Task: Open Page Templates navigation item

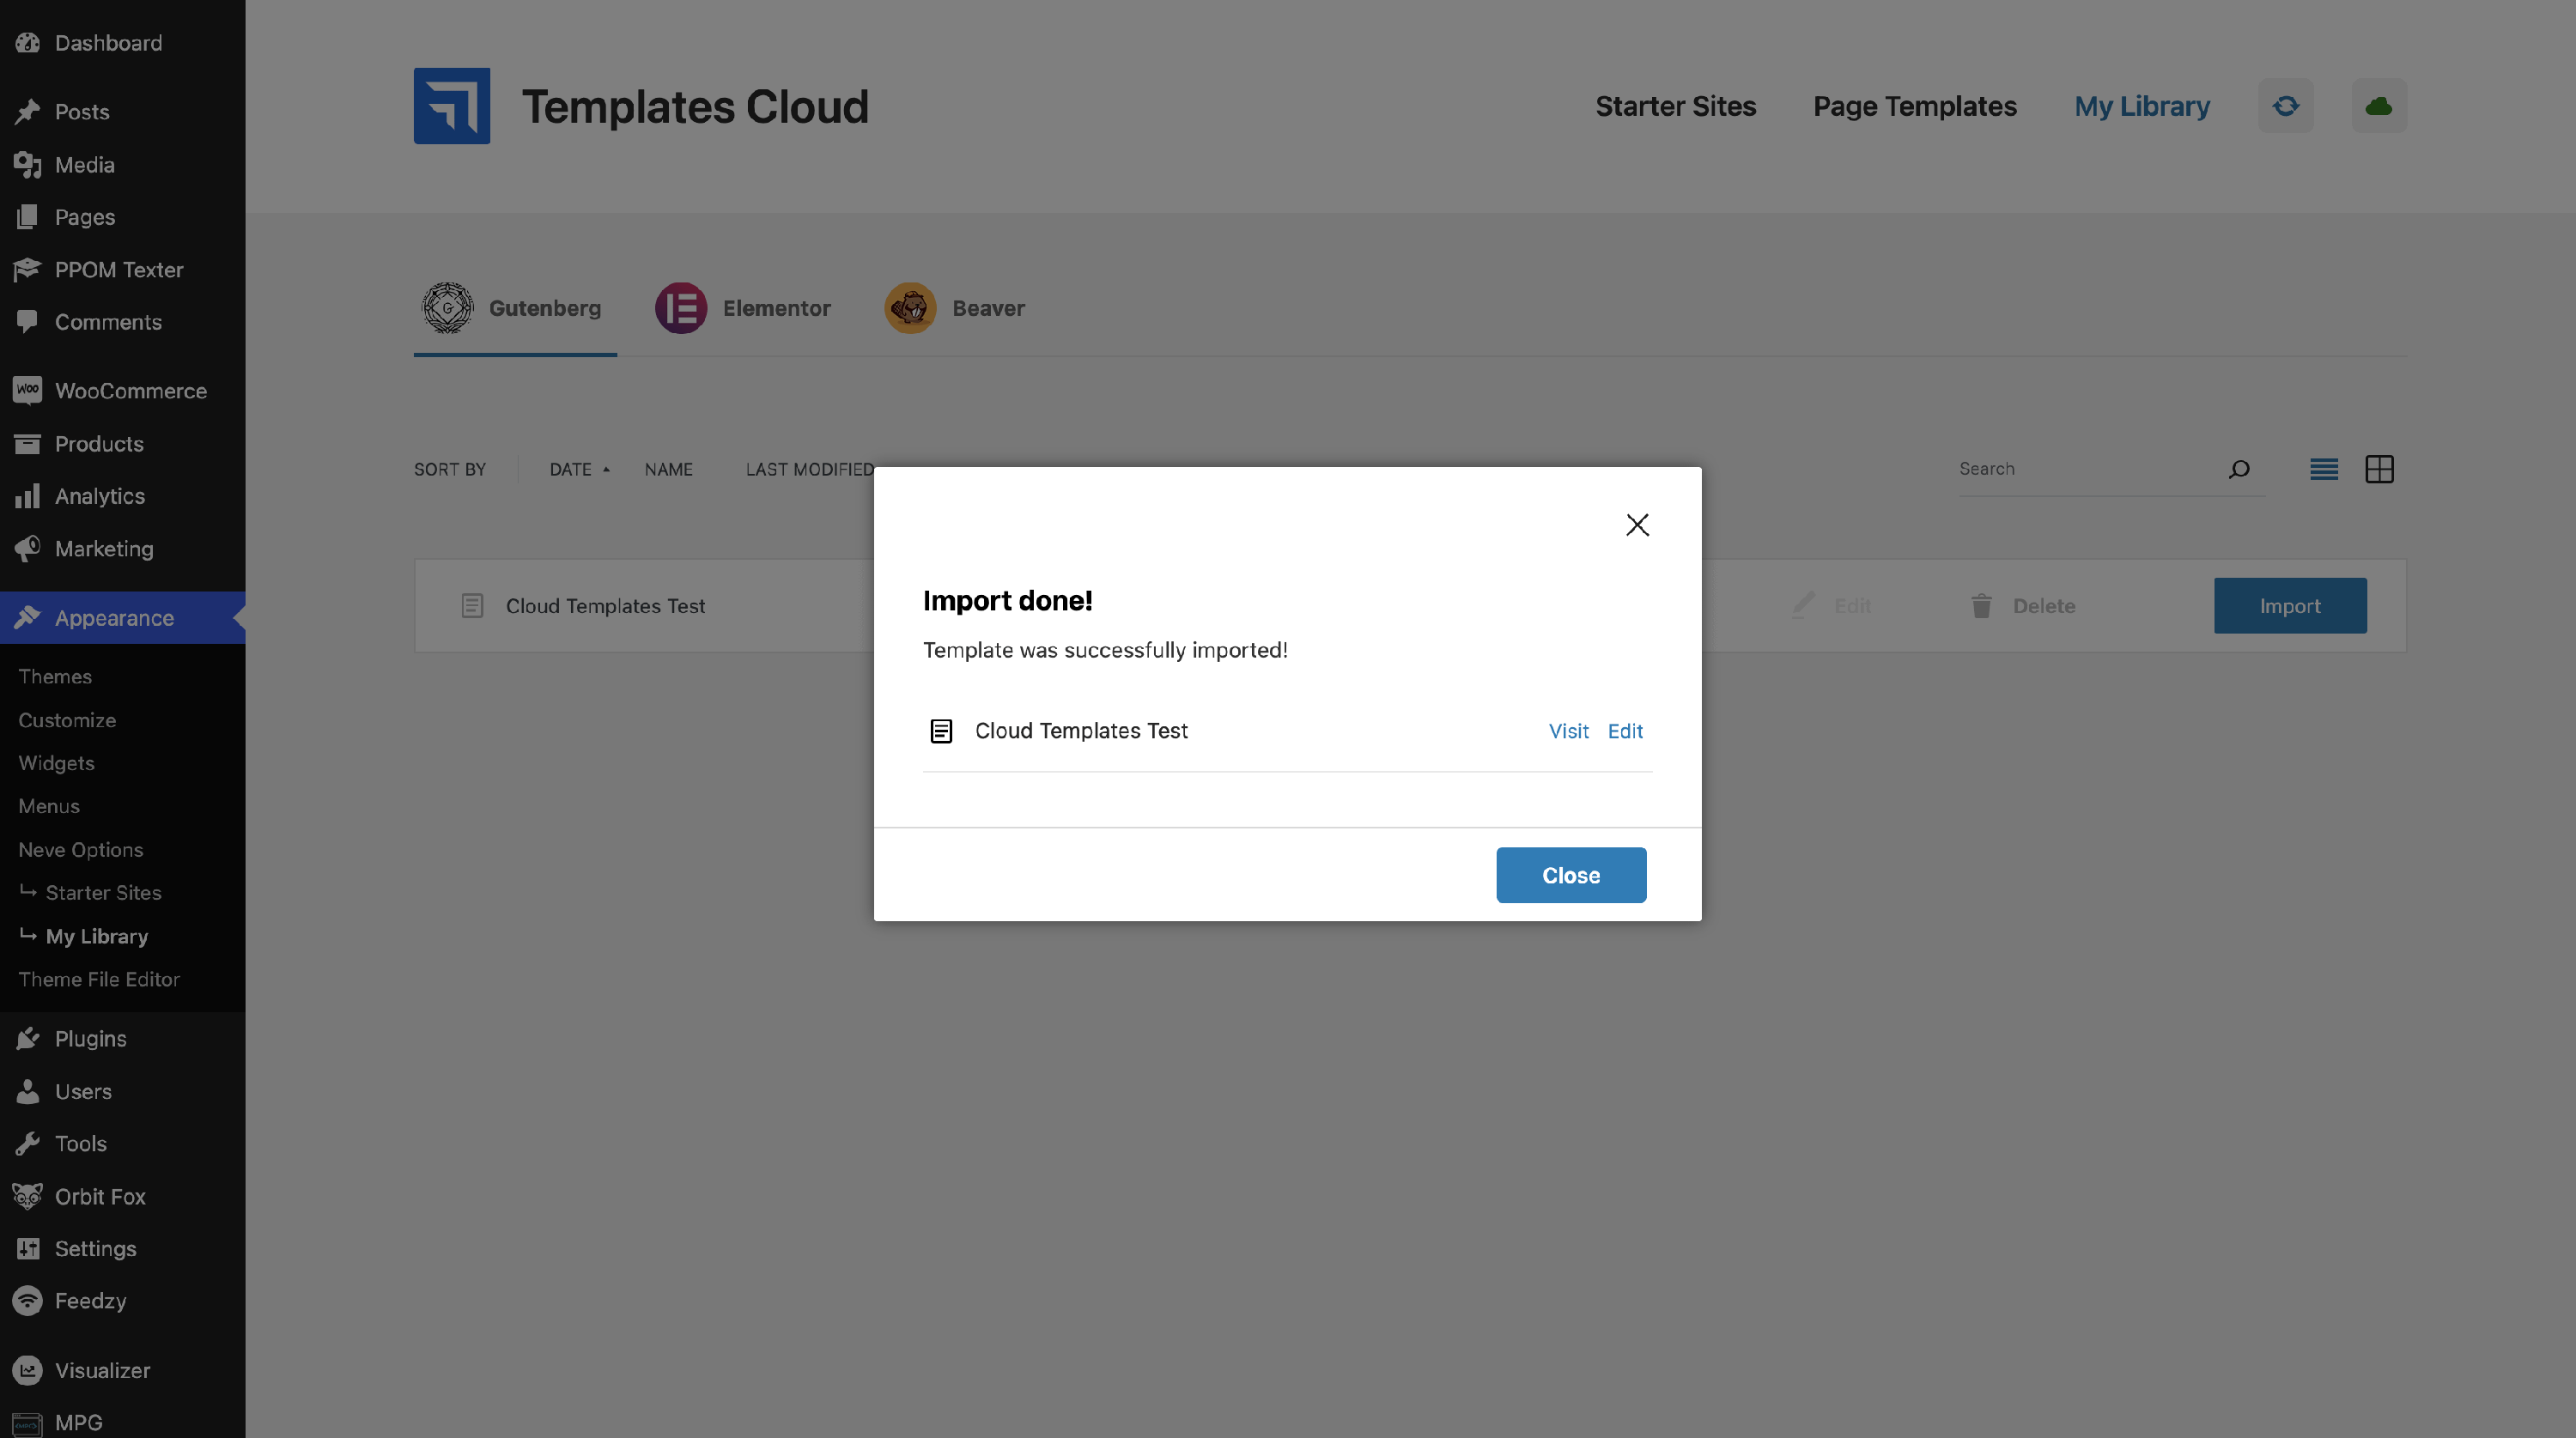Action: point(1914,106)
